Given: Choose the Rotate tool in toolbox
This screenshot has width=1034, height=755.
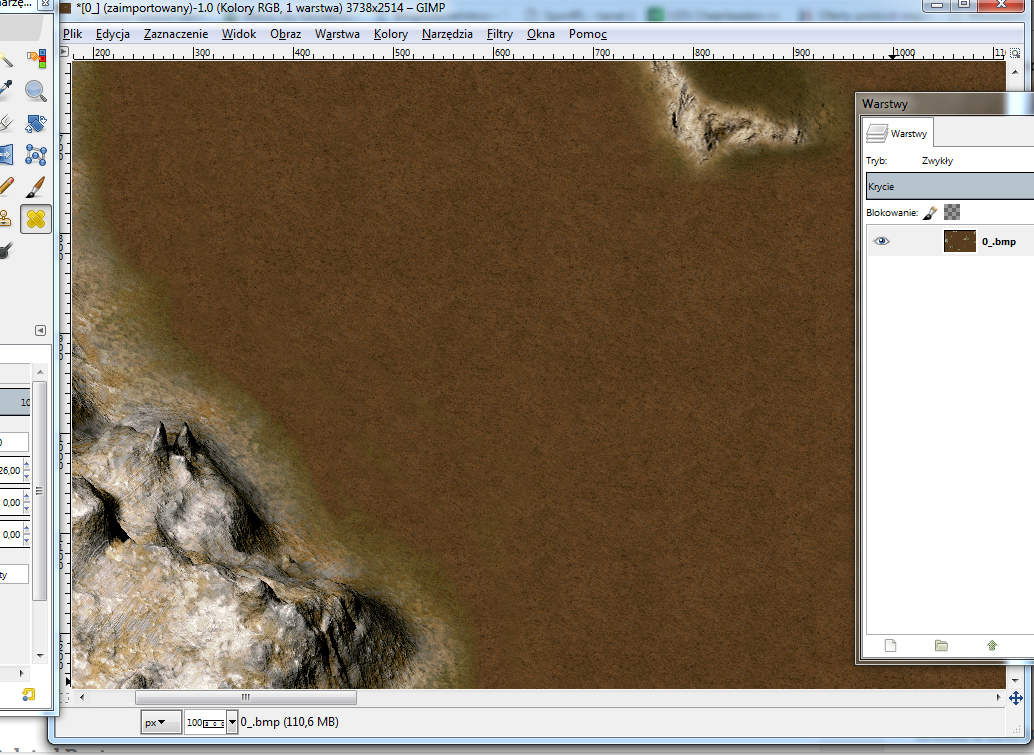Looking at the screenshot, I should coord(36,123).
